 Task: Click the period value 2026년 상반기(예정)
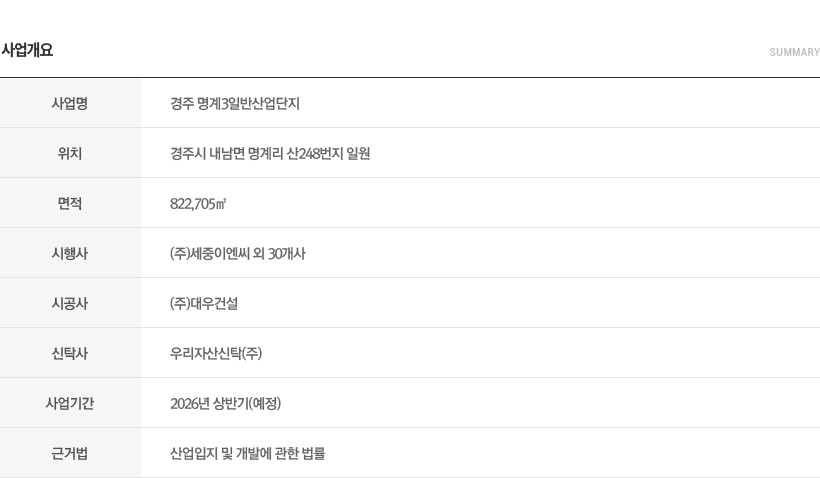[x=225, y=404]
